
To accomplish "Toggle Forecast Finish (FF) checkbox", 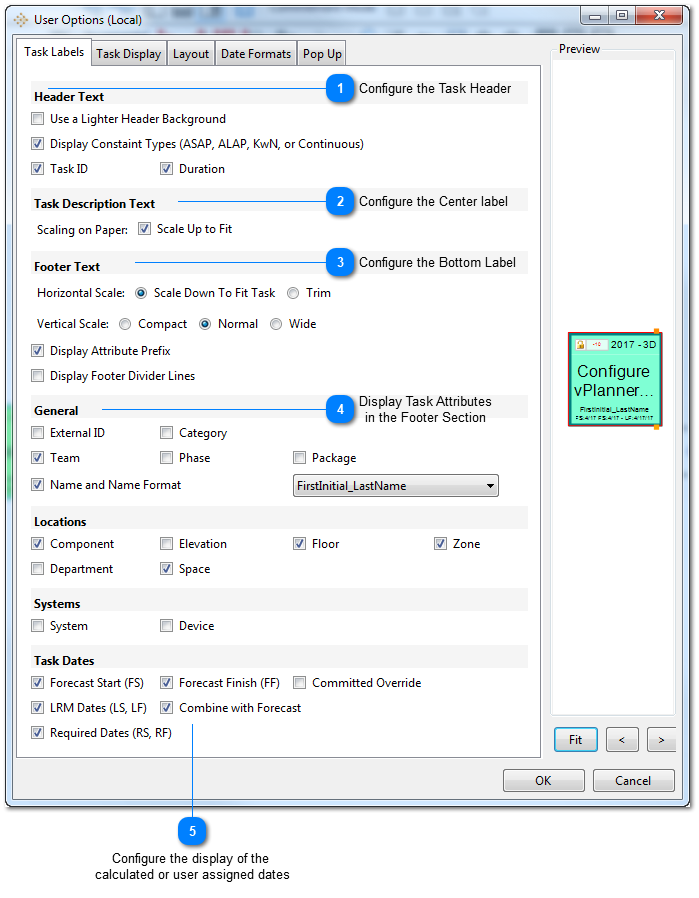I will (x=167, y=683).
